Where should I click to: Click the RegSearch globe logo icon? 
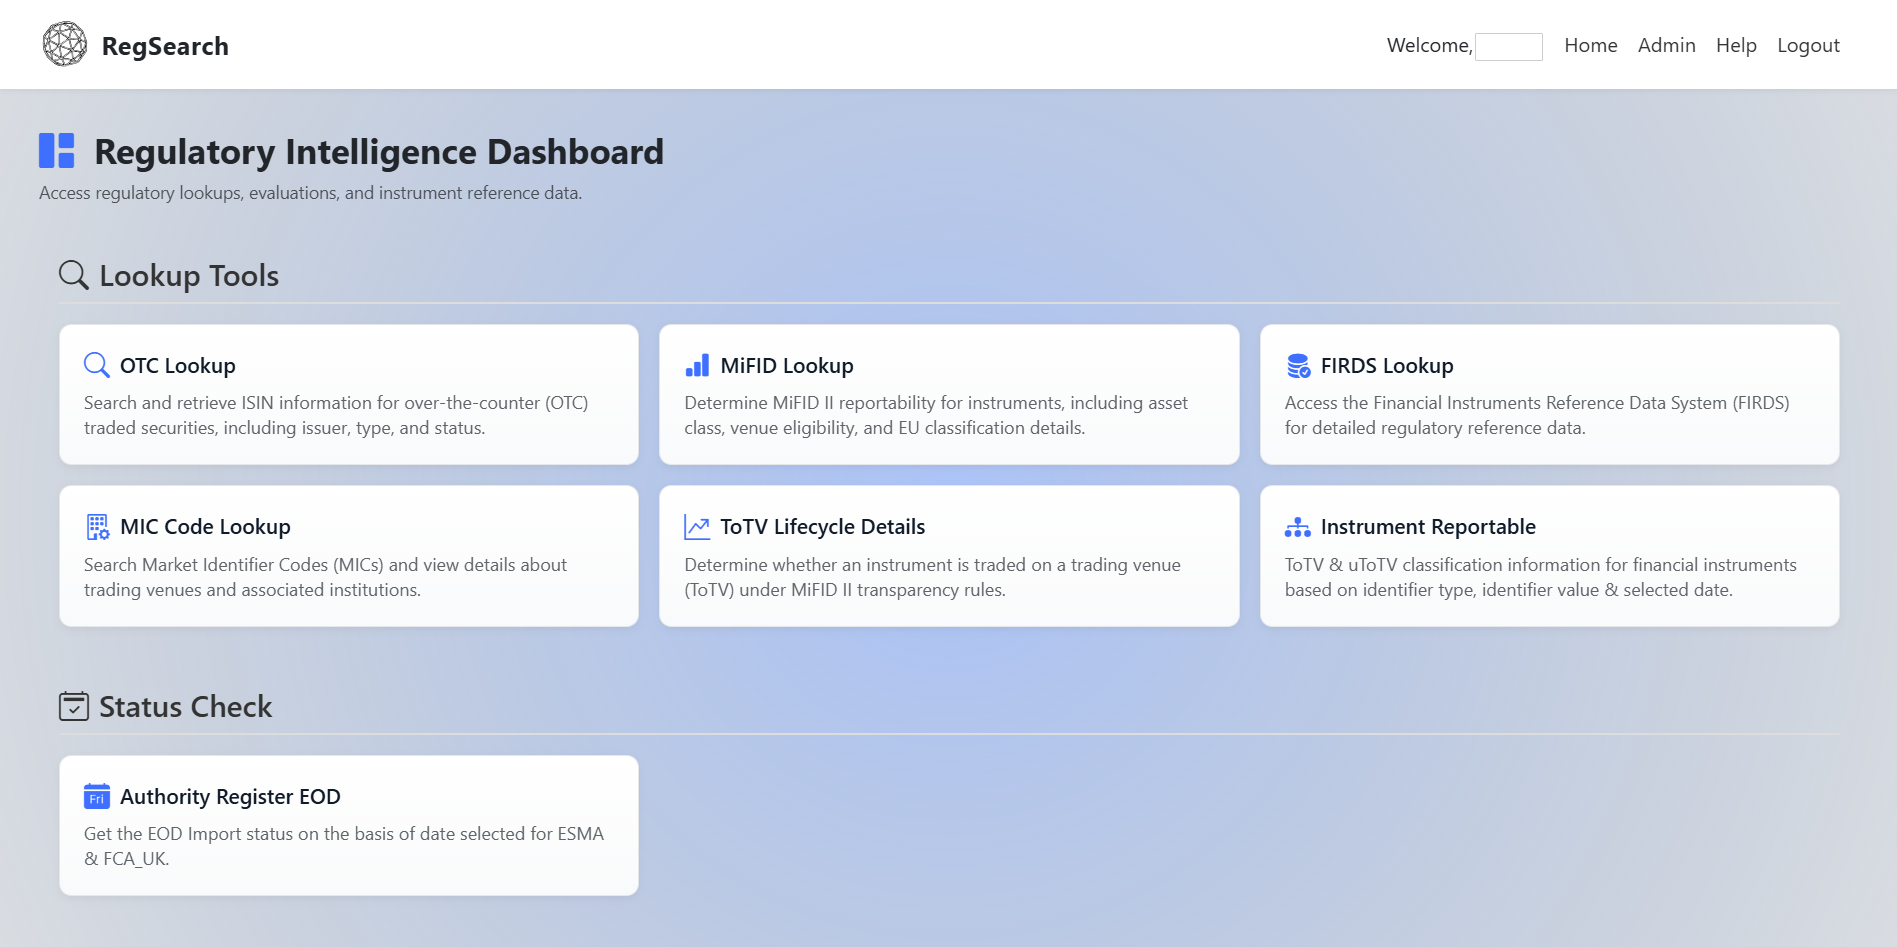(x=65, y=45)
